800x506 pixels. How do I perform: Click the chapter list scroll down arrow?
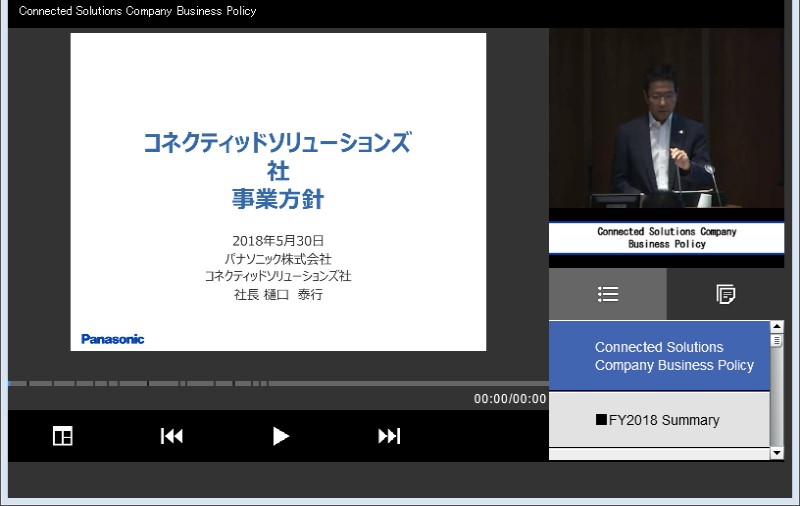tap(777, 453)
